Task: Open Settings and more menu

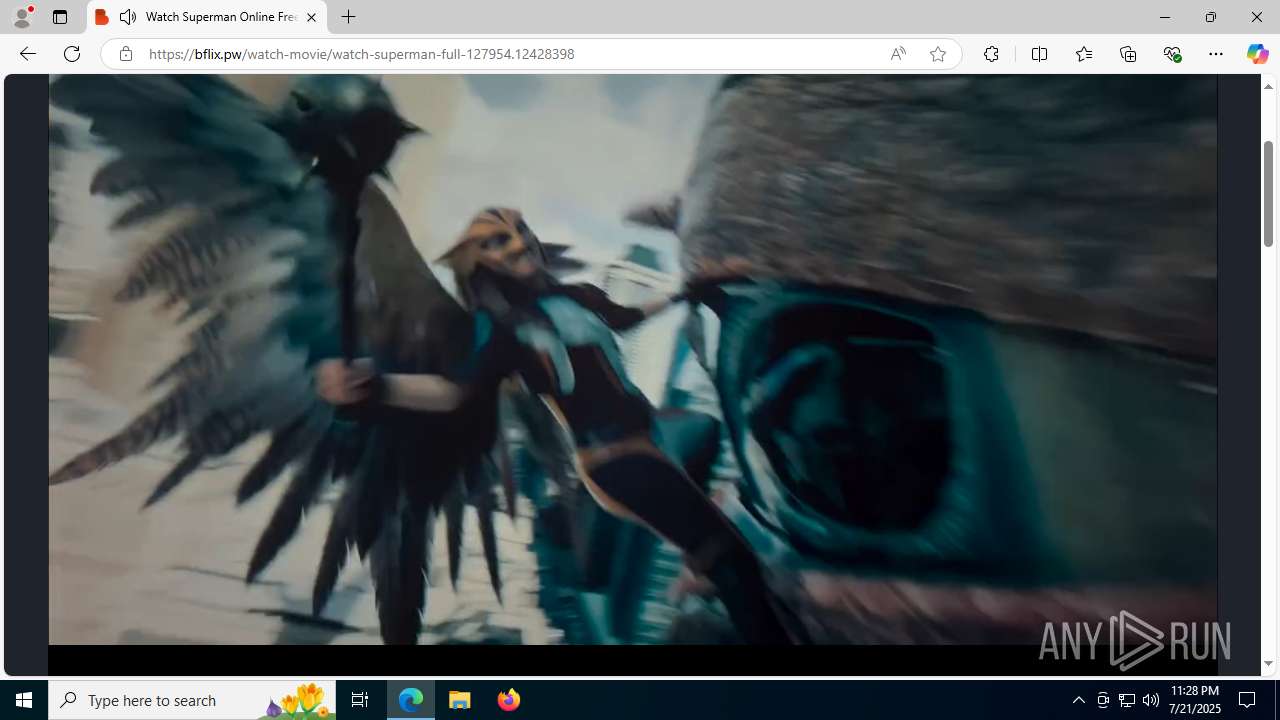Action: click(1216, 54)
